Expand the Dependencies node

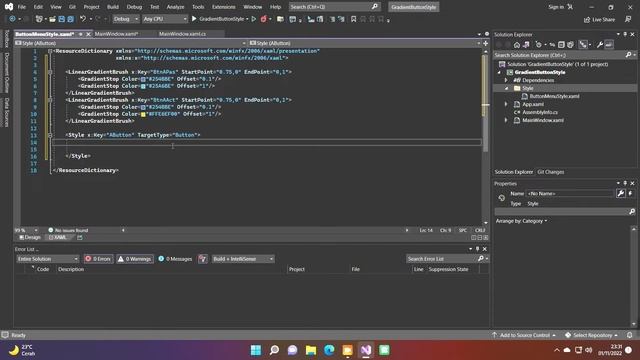pos(506,80)
